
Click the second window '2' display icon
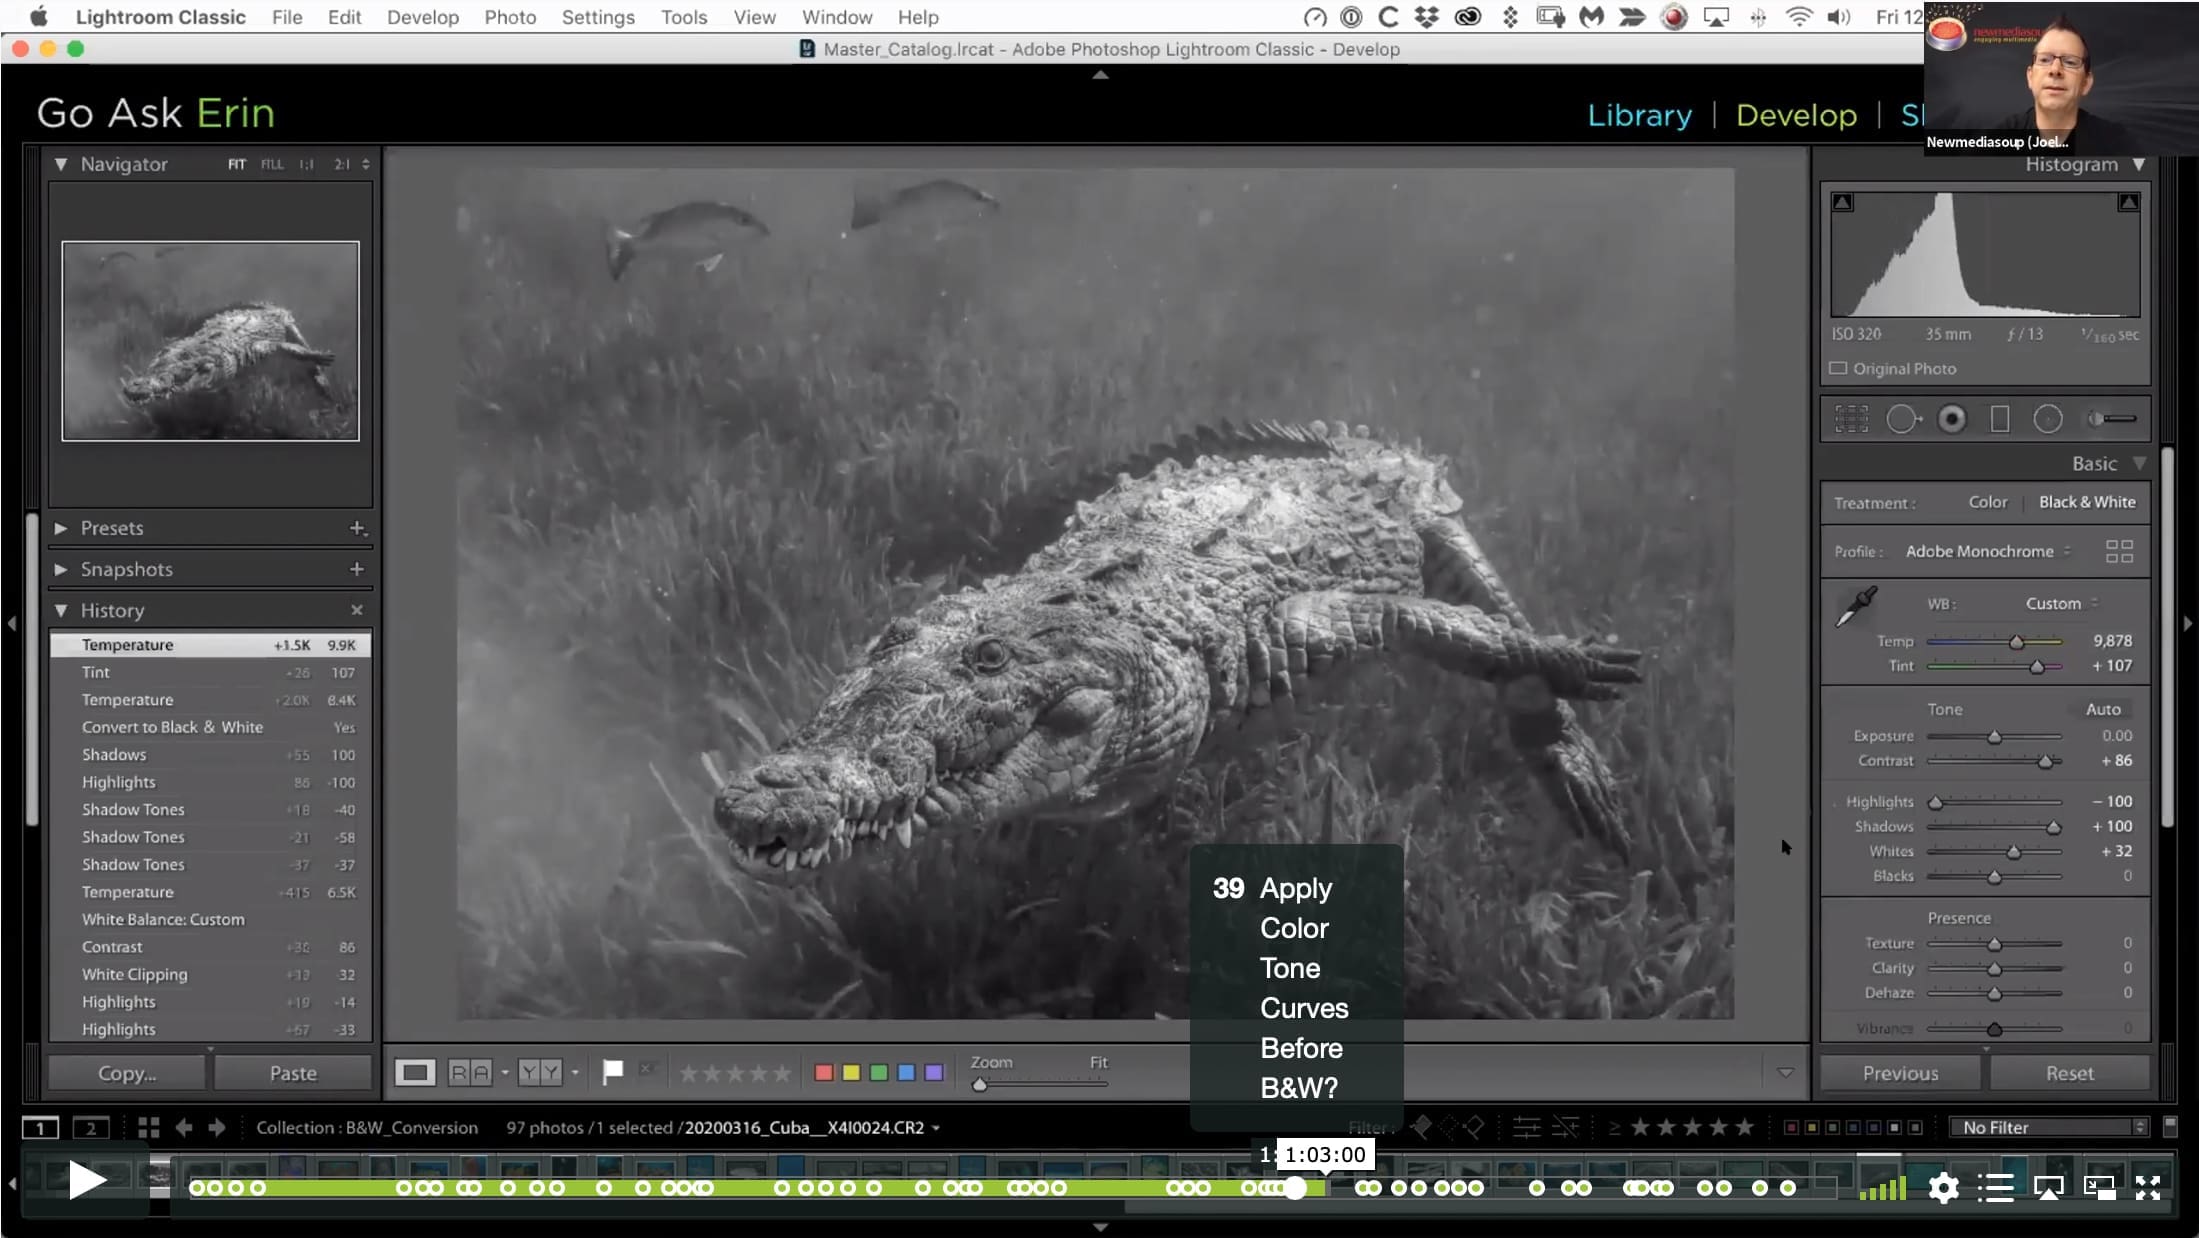pyautogui.click(x=91, y=1128)
